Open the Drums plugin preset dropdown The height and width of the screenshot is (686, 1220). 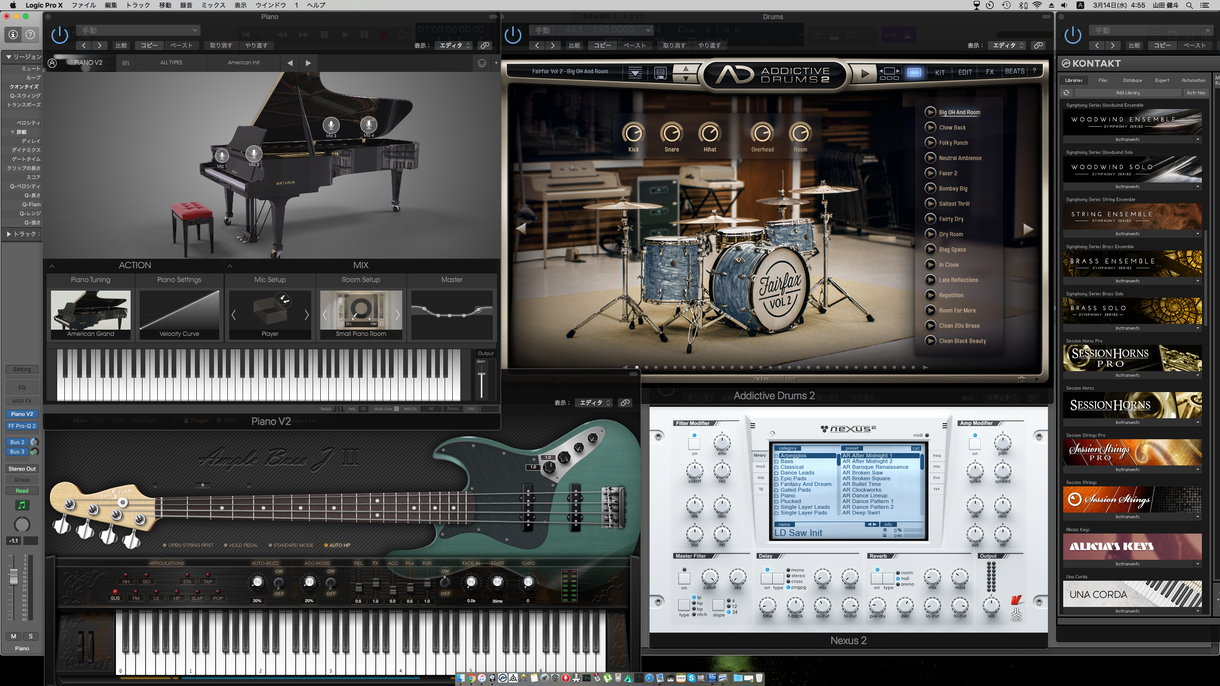590,31
